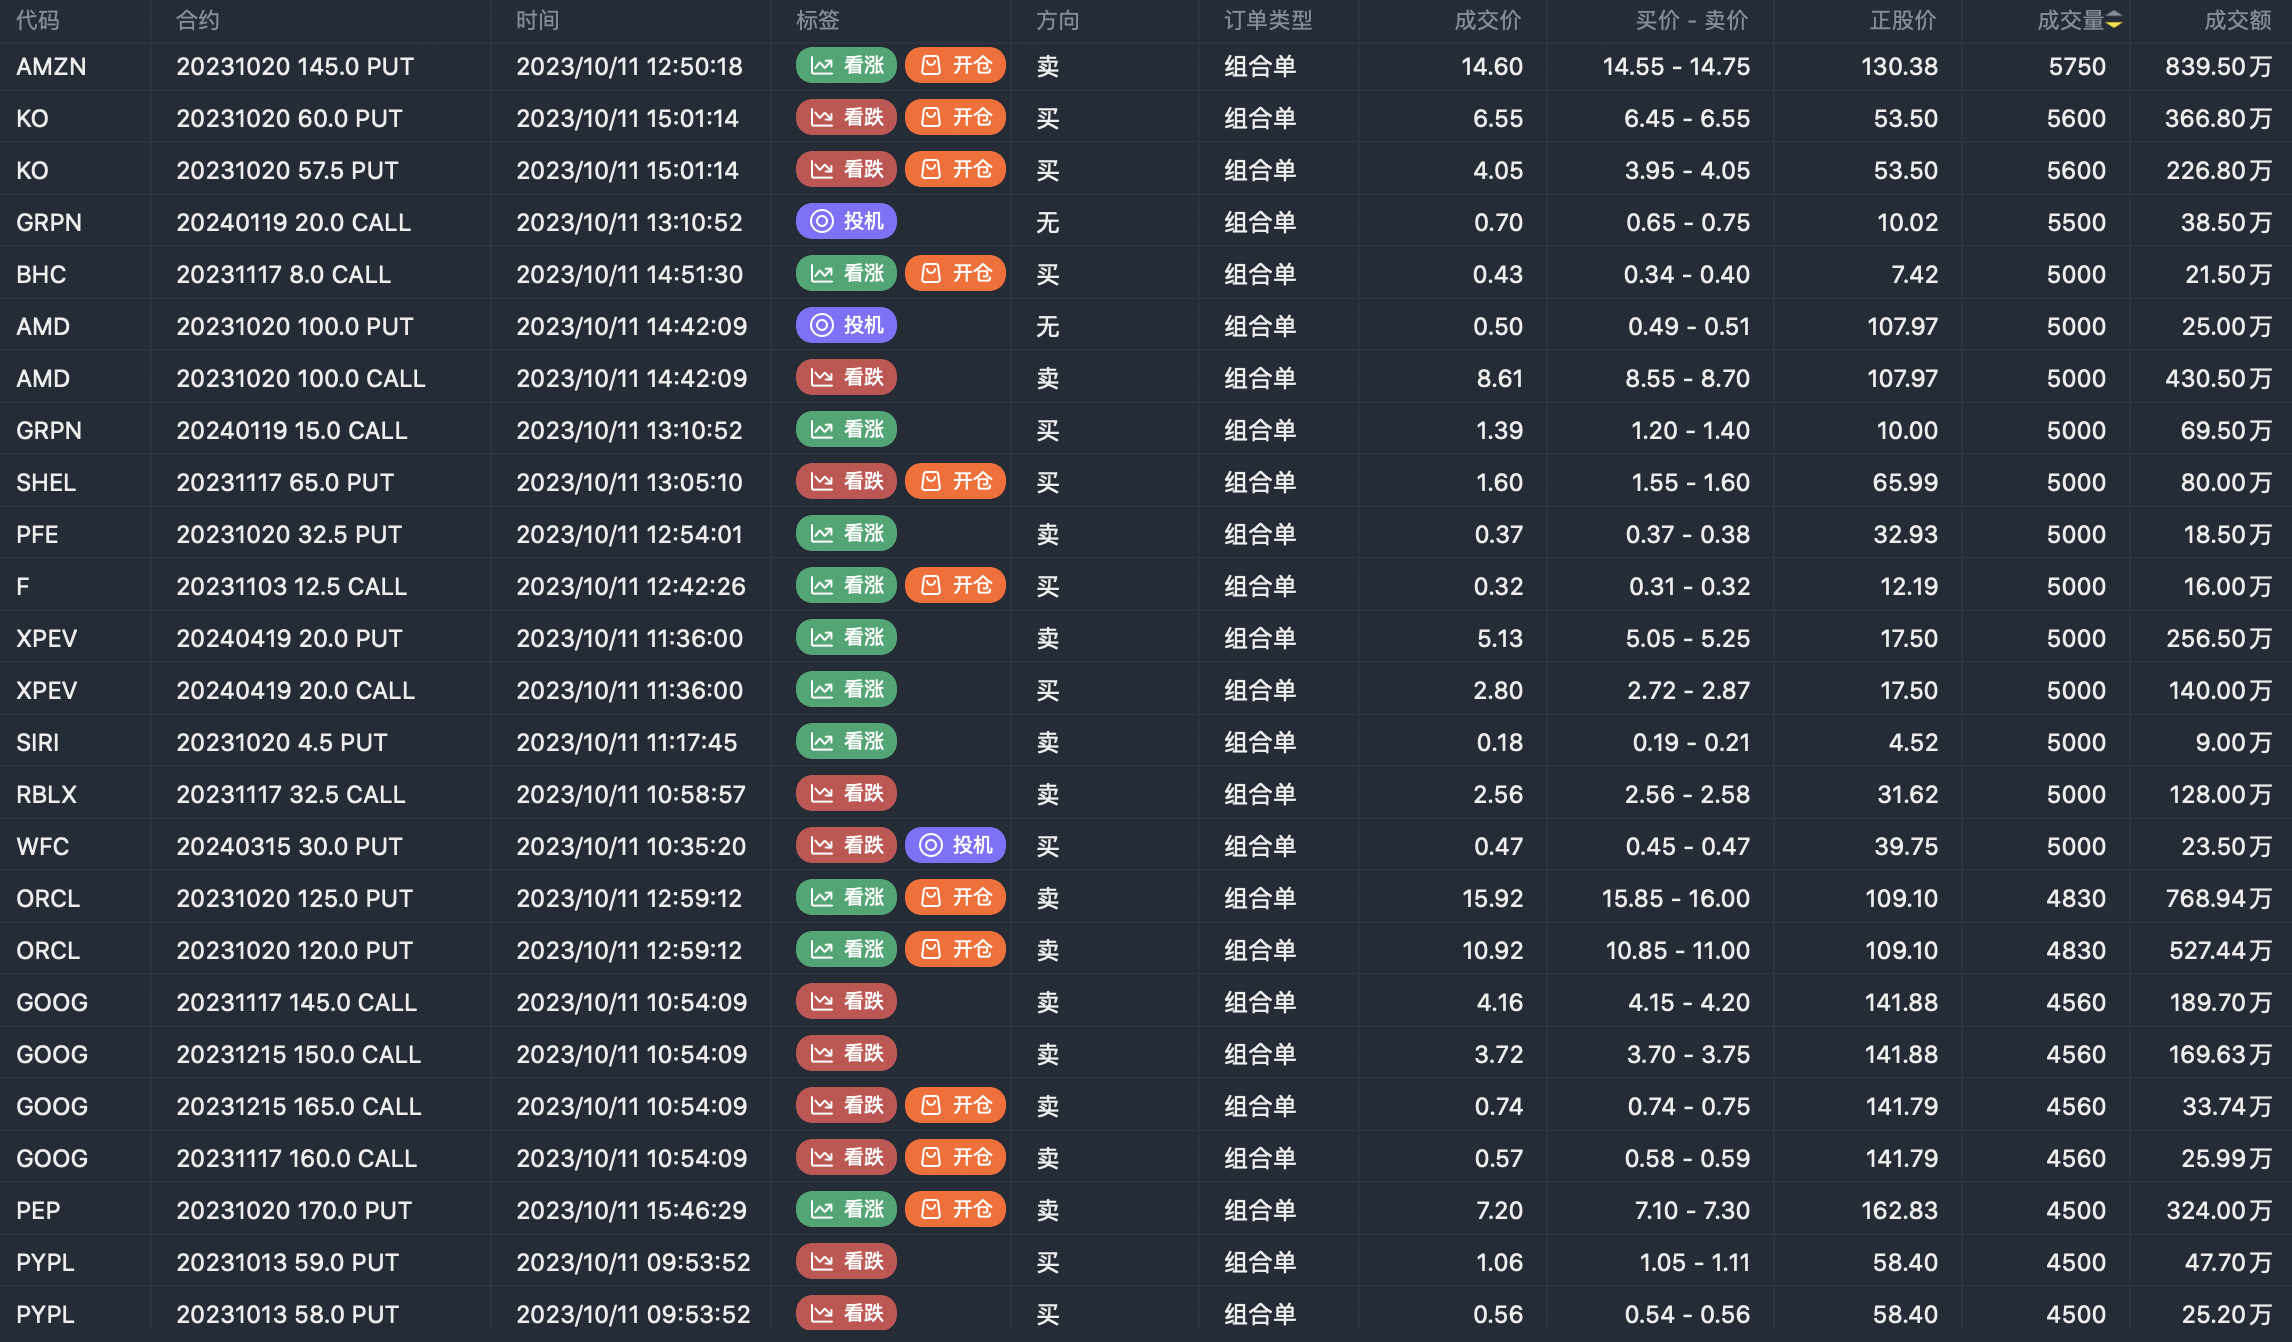Click the time '2023/10/11 12:50:18'
This screenshot has height=1342, width=2292.
629,67
